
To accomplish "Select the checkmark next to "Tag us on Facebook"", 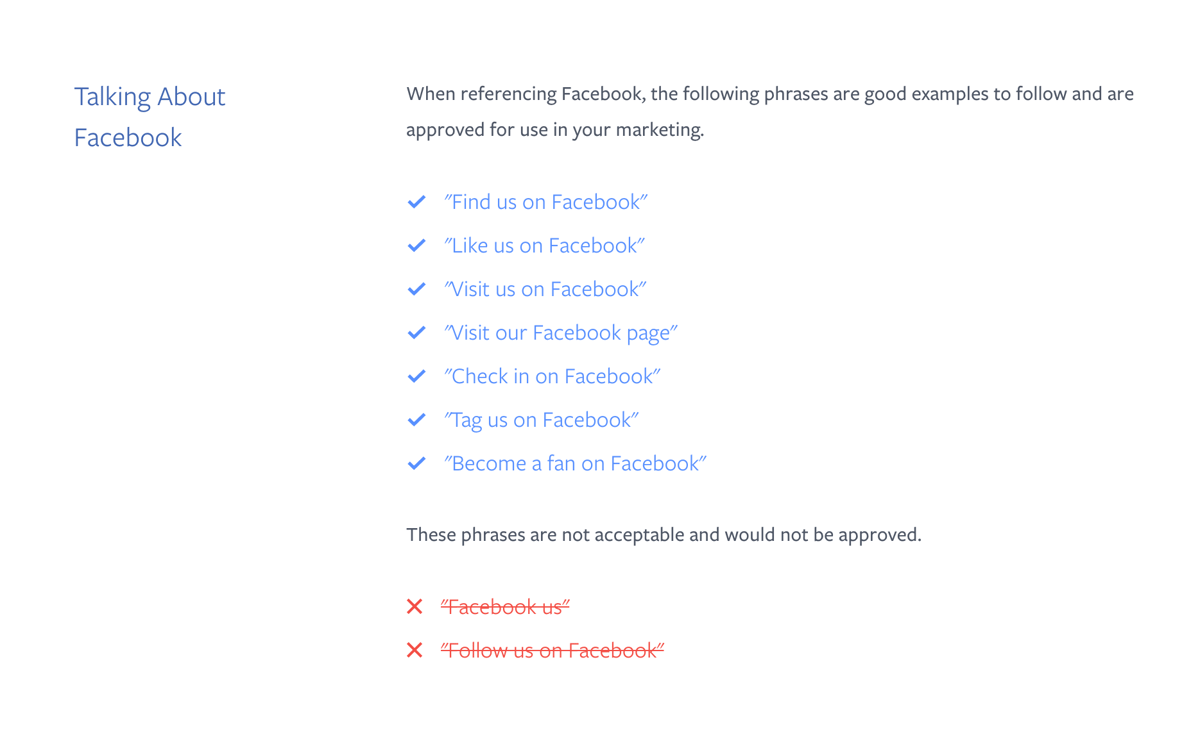I will [x=417, y=420].
